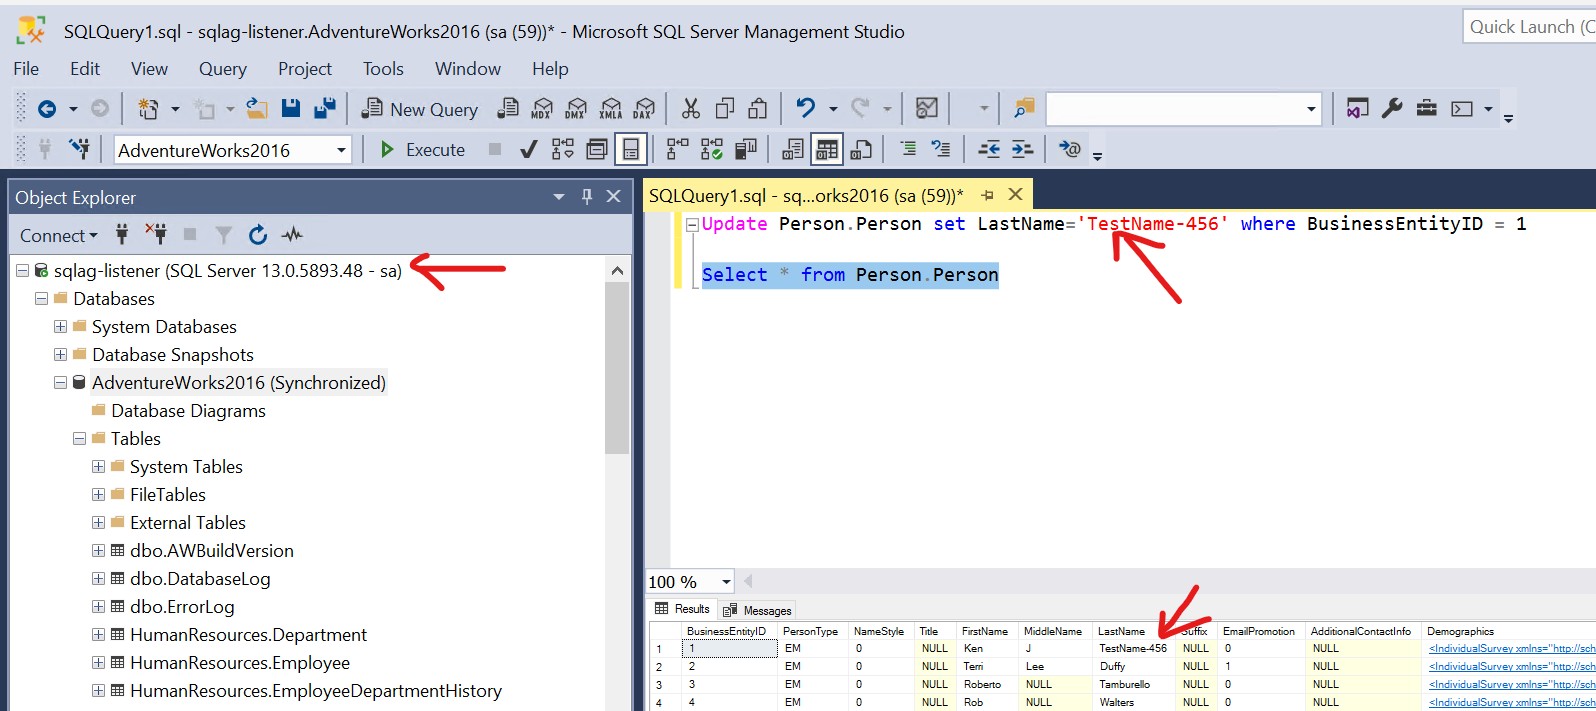Collapse the Tables folder node
Screen dimensions: 1596x711
(79, 439)
